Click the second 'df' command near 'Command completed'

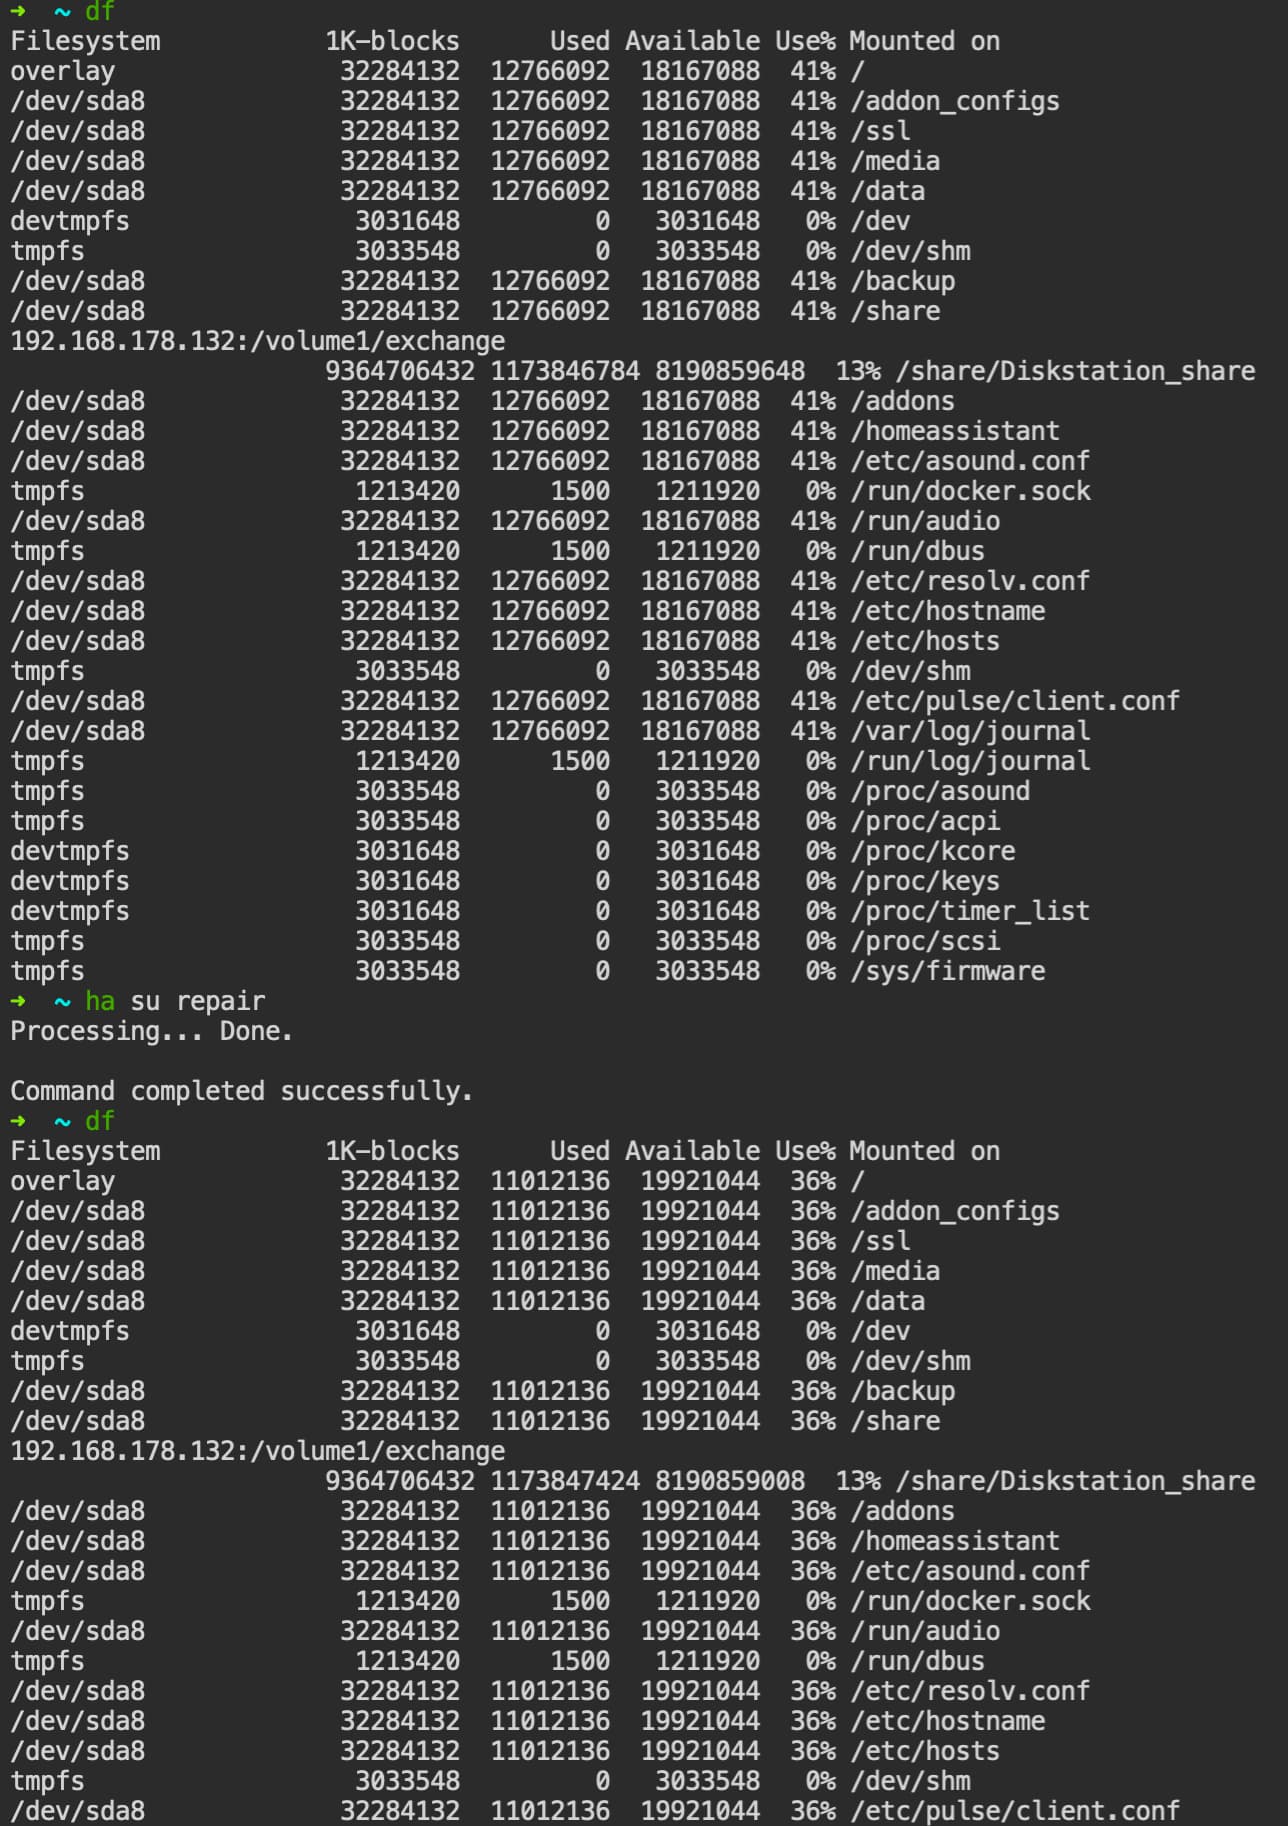100,1121
